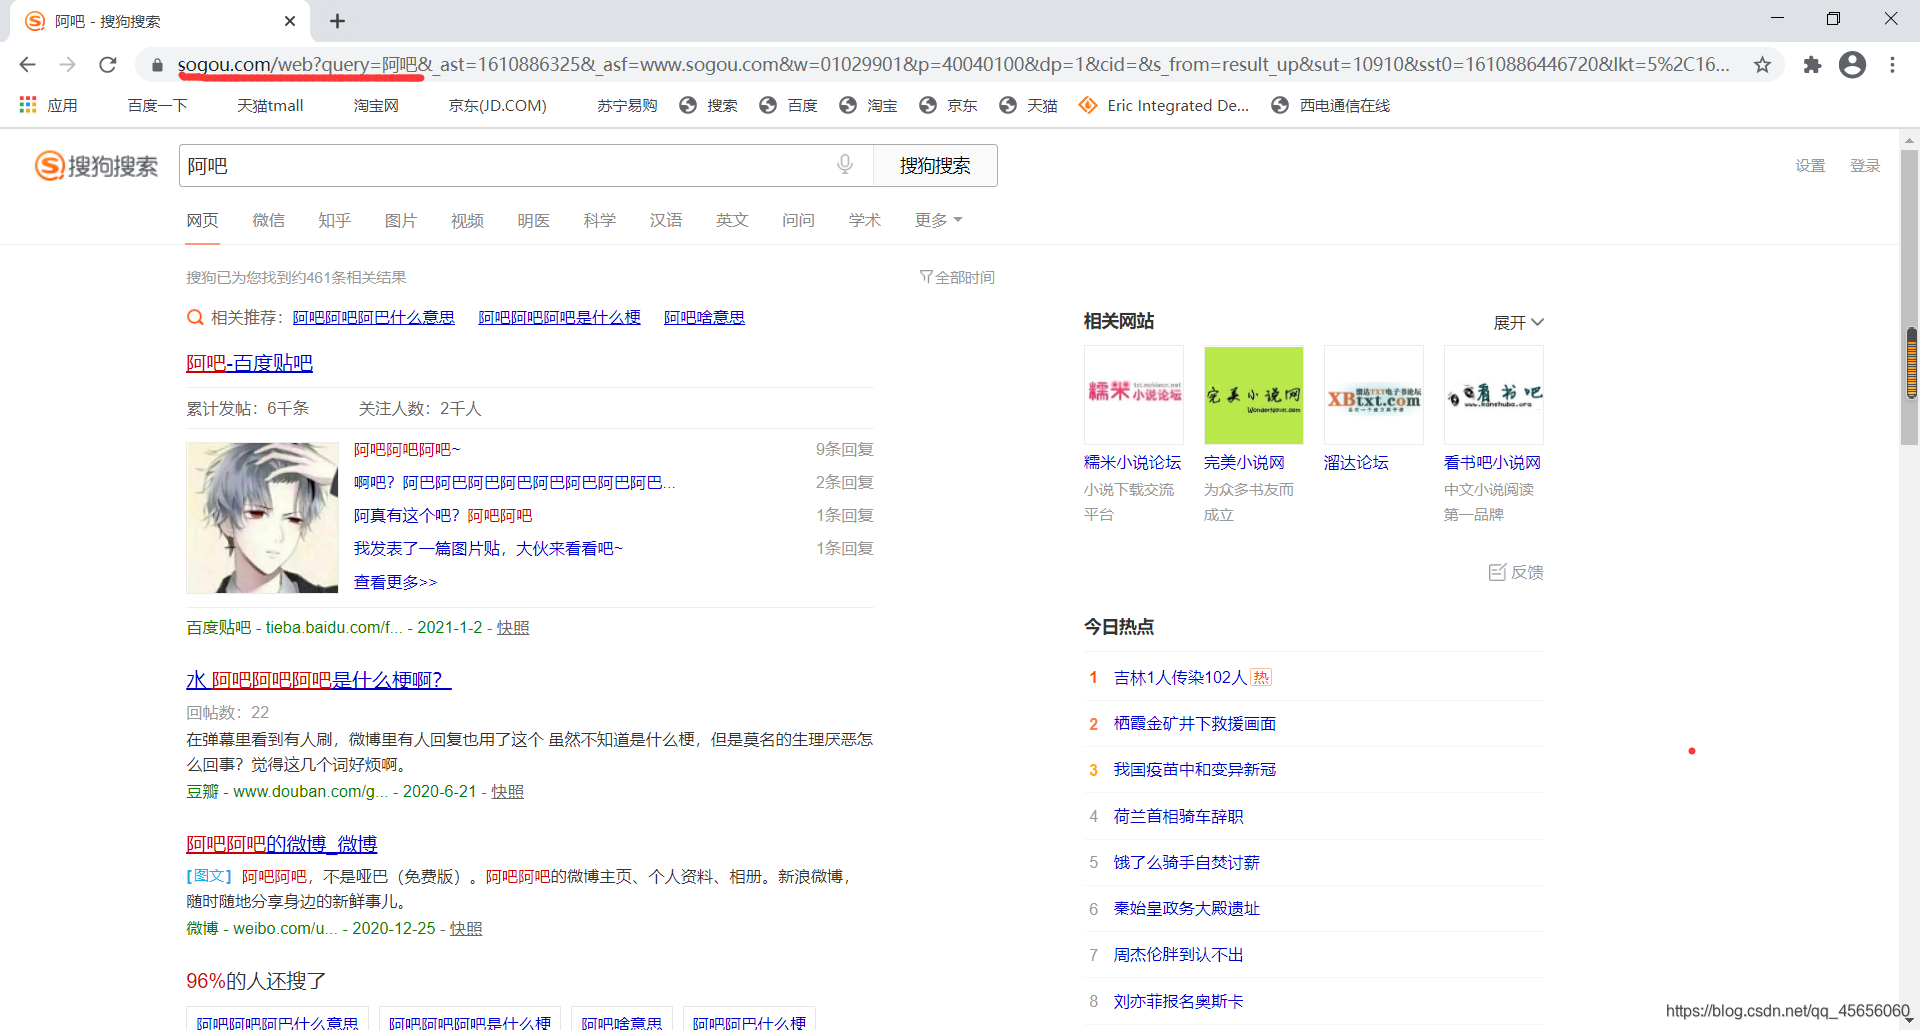Open the 快照 cache link for douban result
Image resolution: width=1920 pixels, height=1030 pixels.
507,791
